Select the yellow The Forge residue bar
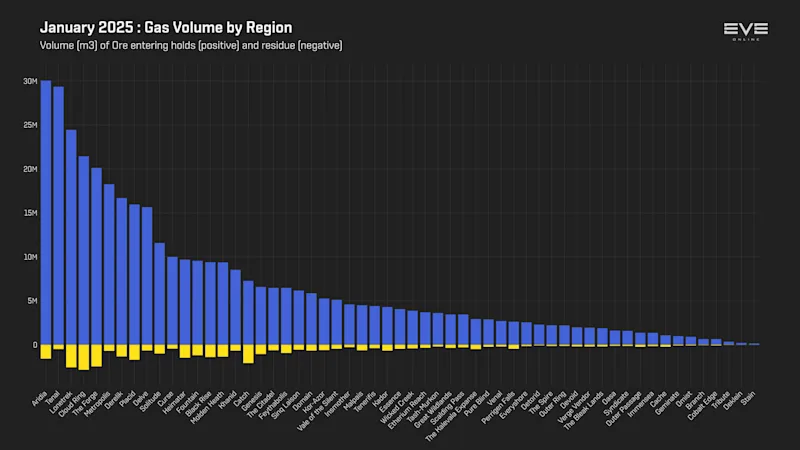Viewport: 800px width, 450px height. click(x=96, y=356)
